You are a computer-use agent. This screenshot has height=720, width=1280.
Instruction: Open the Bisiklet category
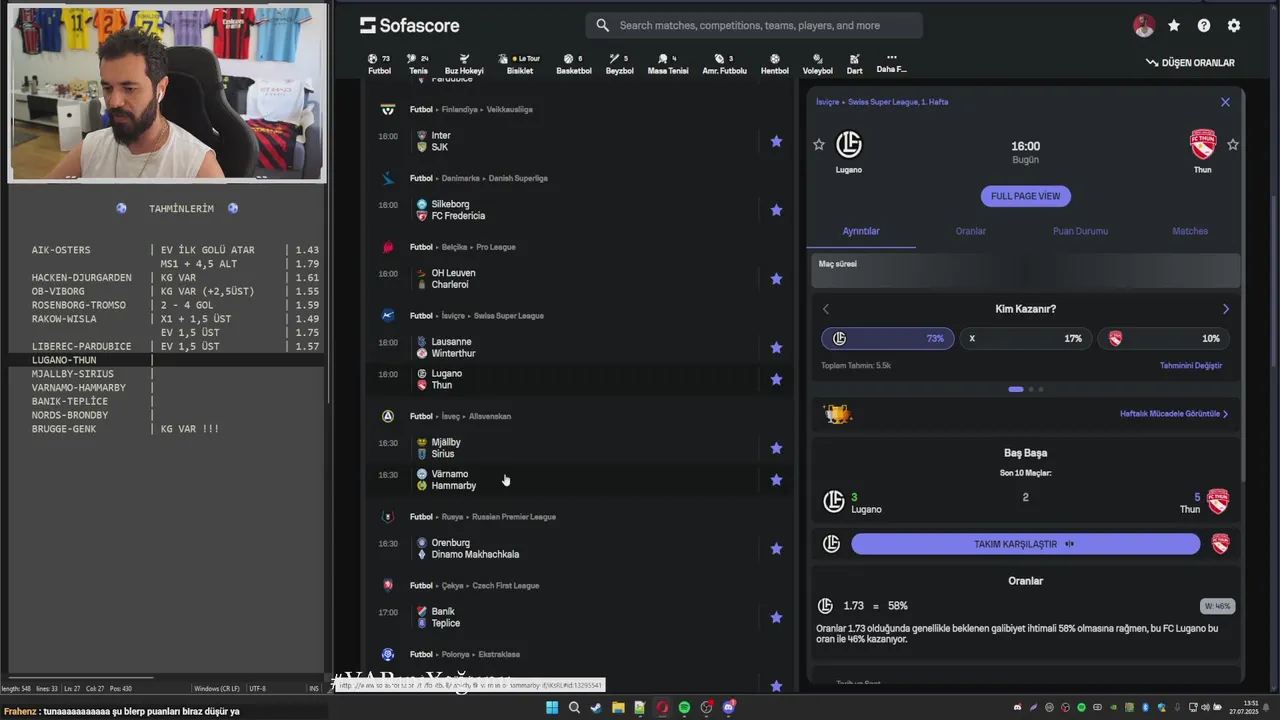520,64
